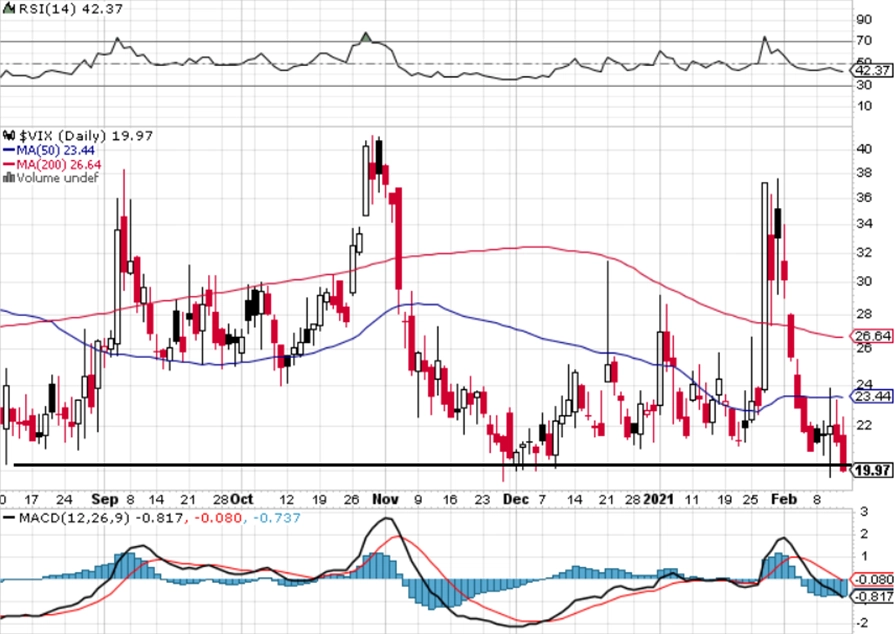Click the Sep date label on axis
The height and width of the screenshot is (634, 895).
[105, 499]
